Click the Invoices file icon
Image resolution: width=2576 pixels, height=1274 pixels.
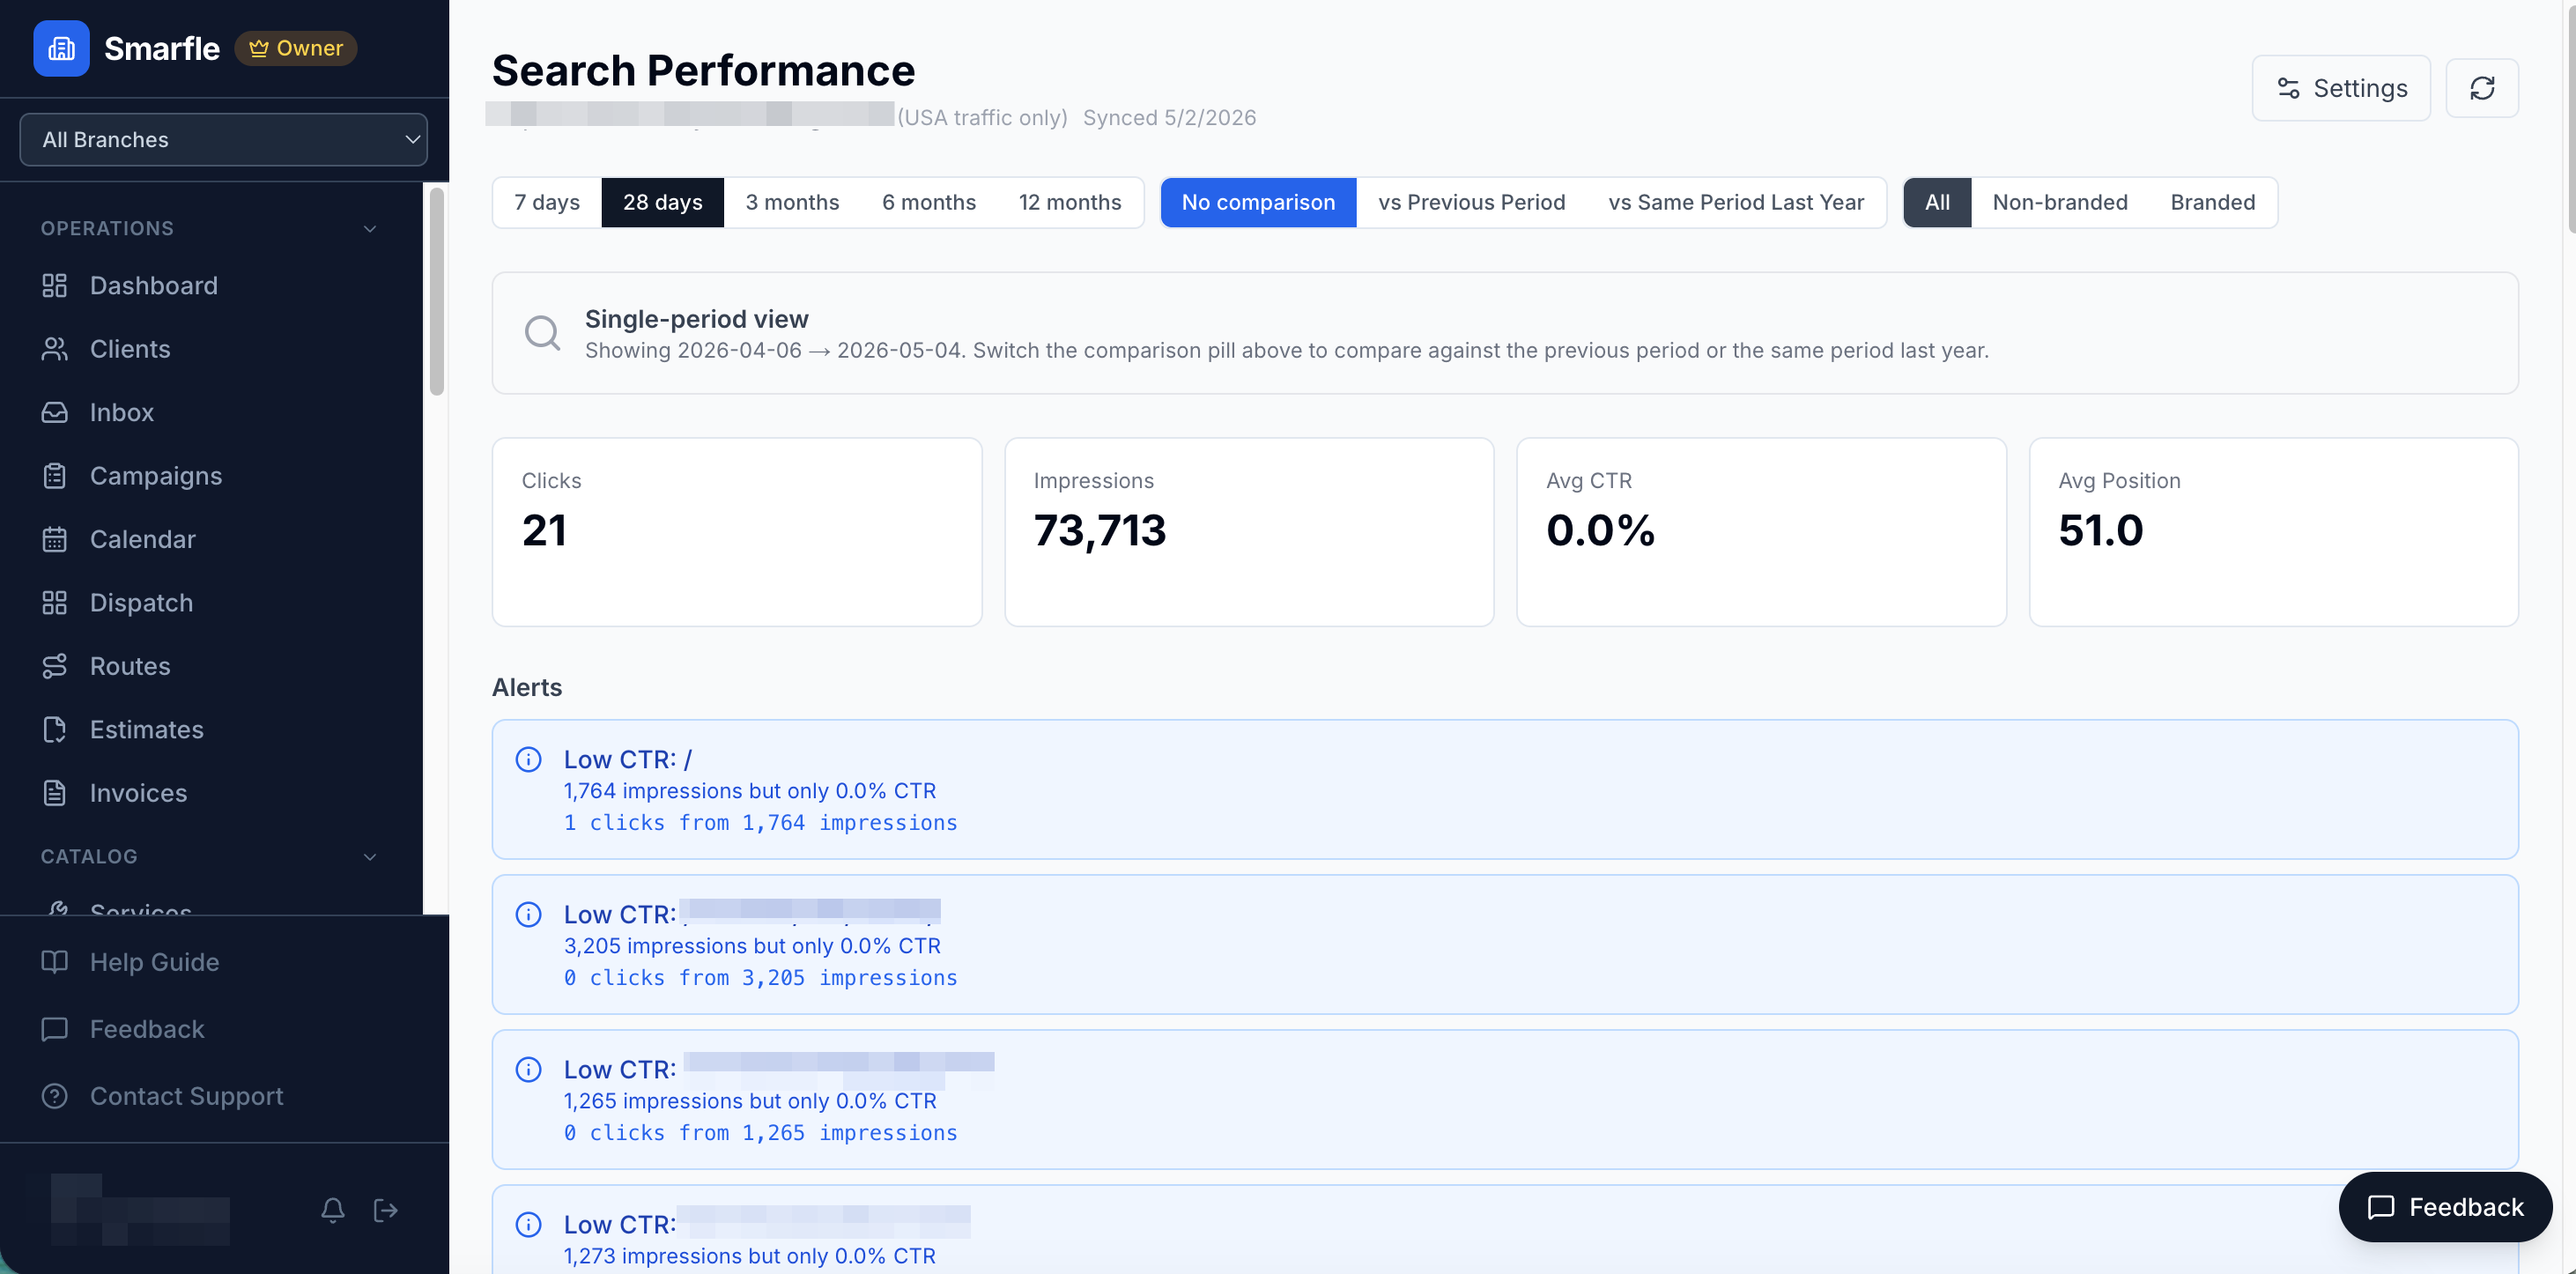[54, 793]
